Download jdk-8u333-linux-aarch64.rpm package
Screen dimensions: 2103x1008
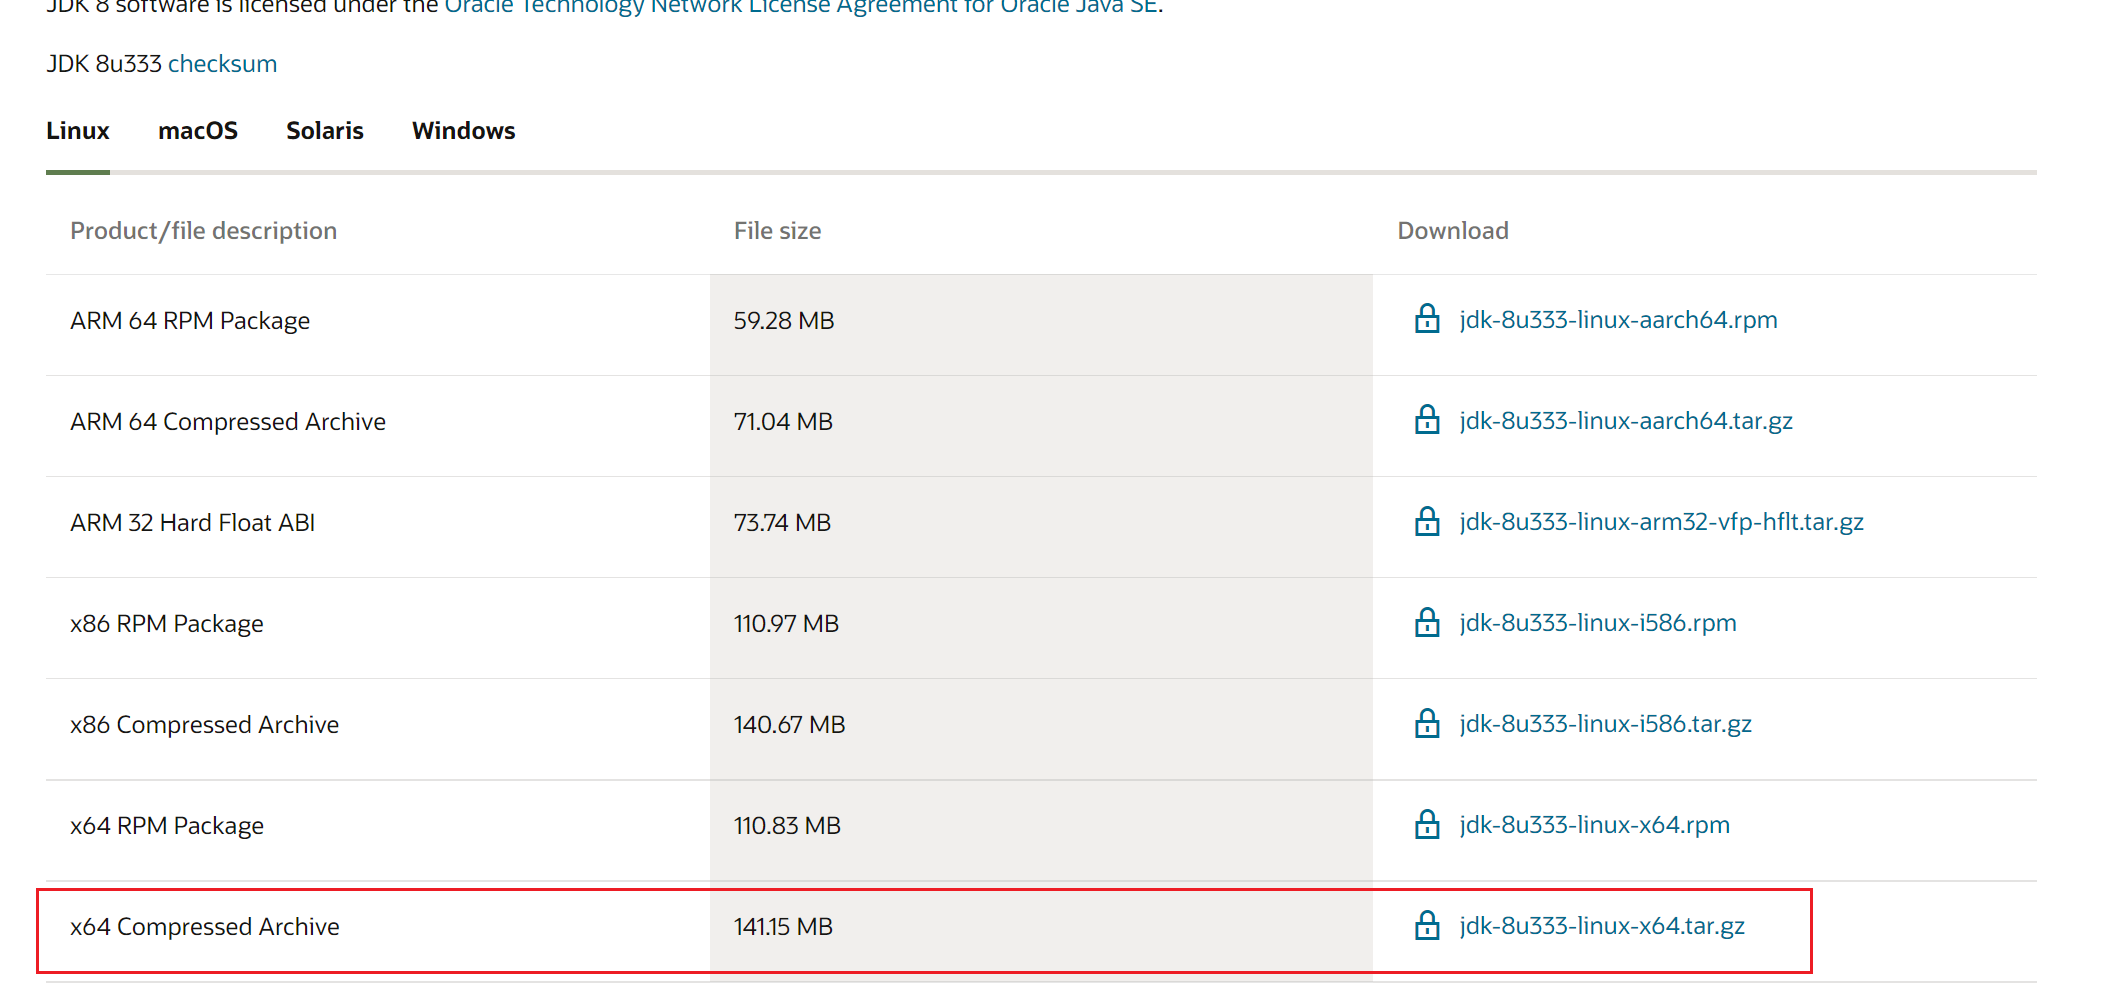pos(1618,320)
